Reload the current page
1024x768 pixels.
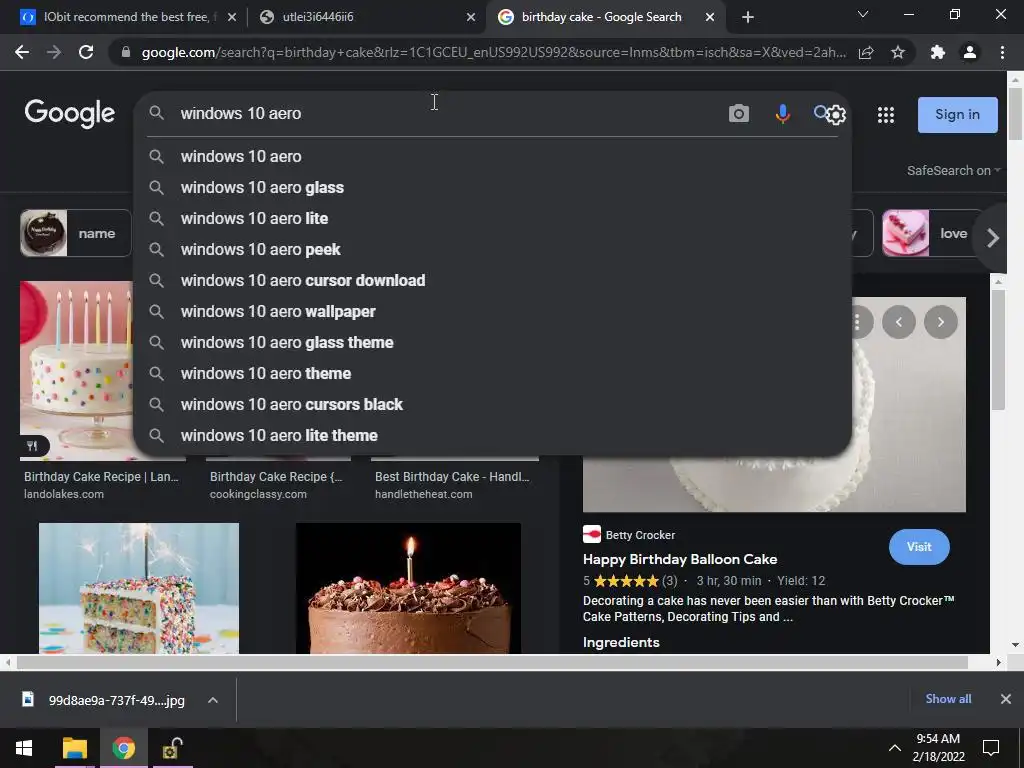click(x=86, y=52)
